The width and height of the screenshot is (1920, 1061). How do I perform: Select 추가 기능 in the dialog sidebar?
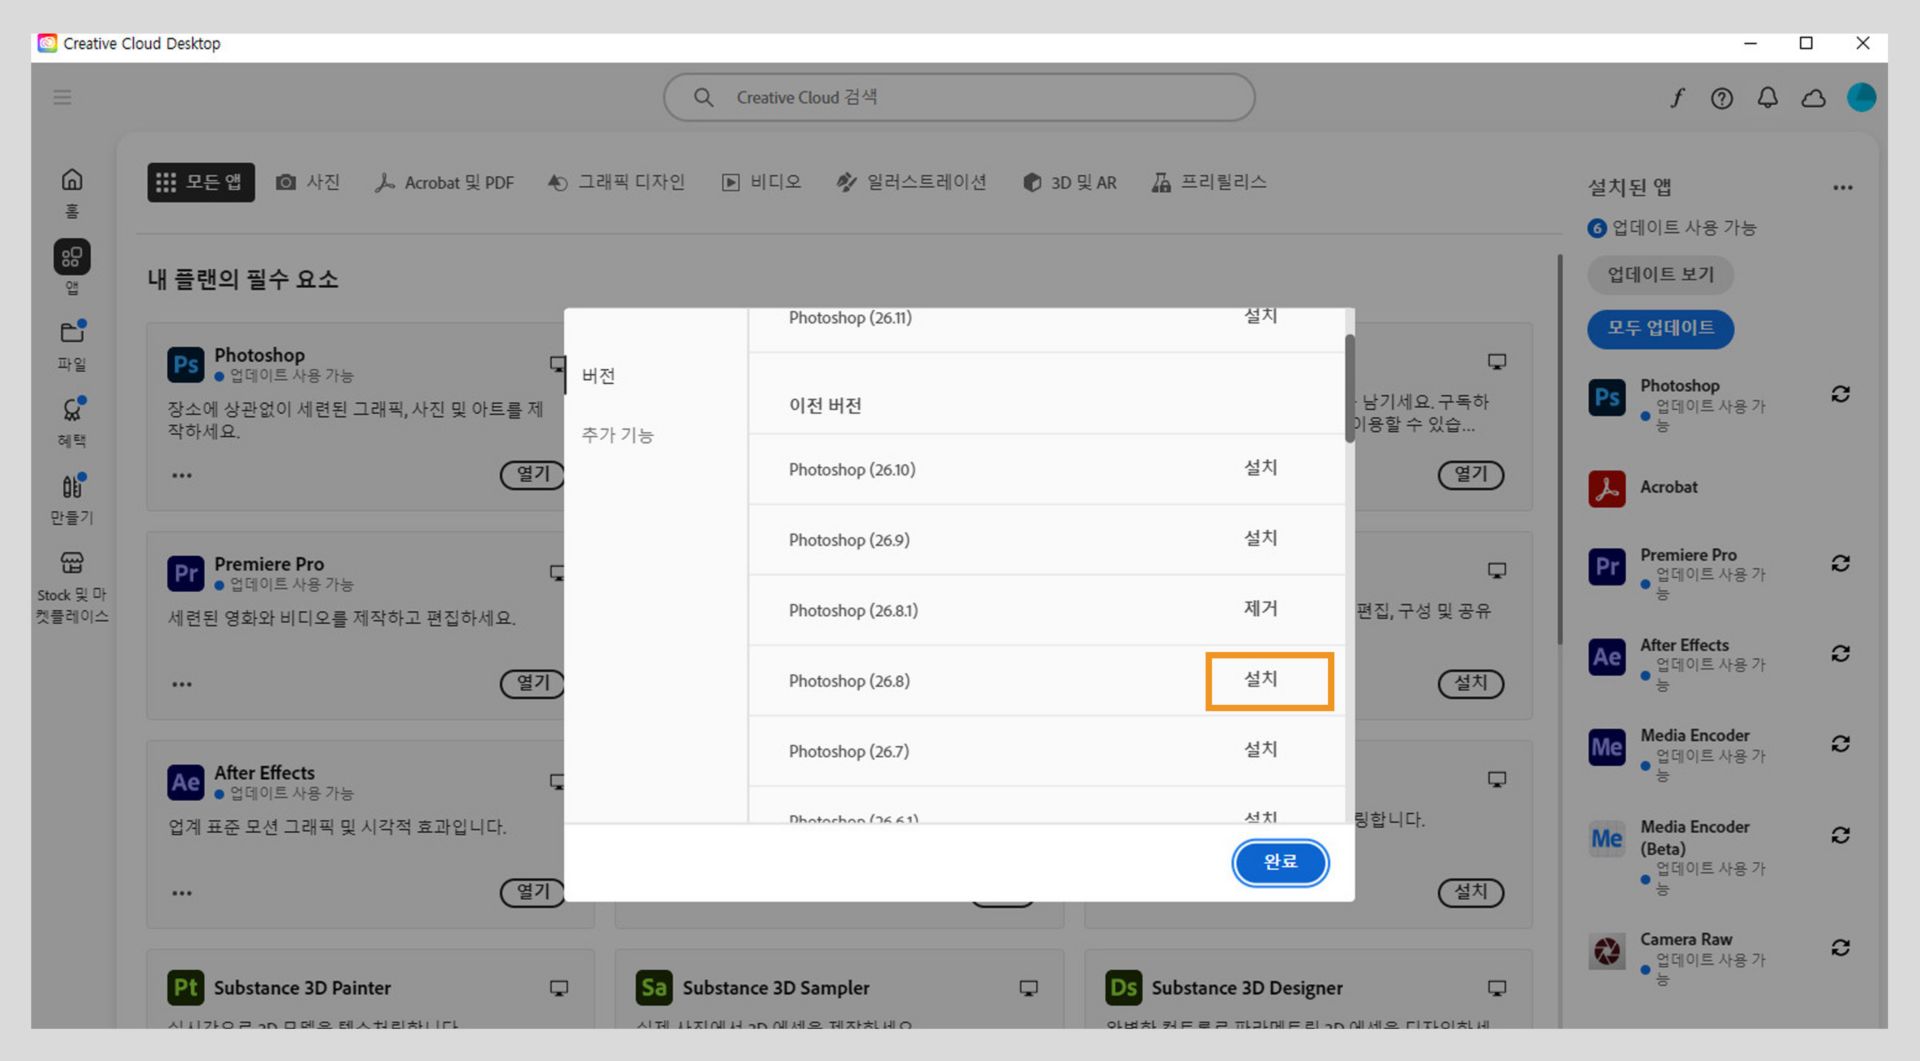click(617, 435)
